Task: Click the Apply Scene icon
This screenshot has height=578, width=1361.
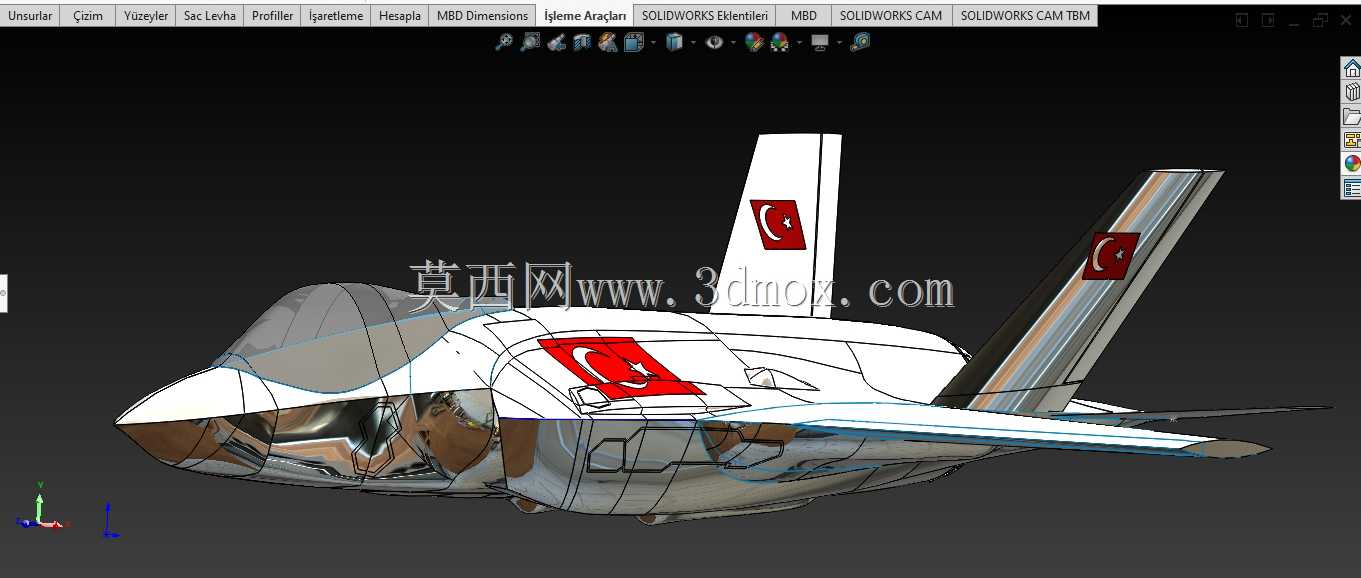Action: [779, 42]
